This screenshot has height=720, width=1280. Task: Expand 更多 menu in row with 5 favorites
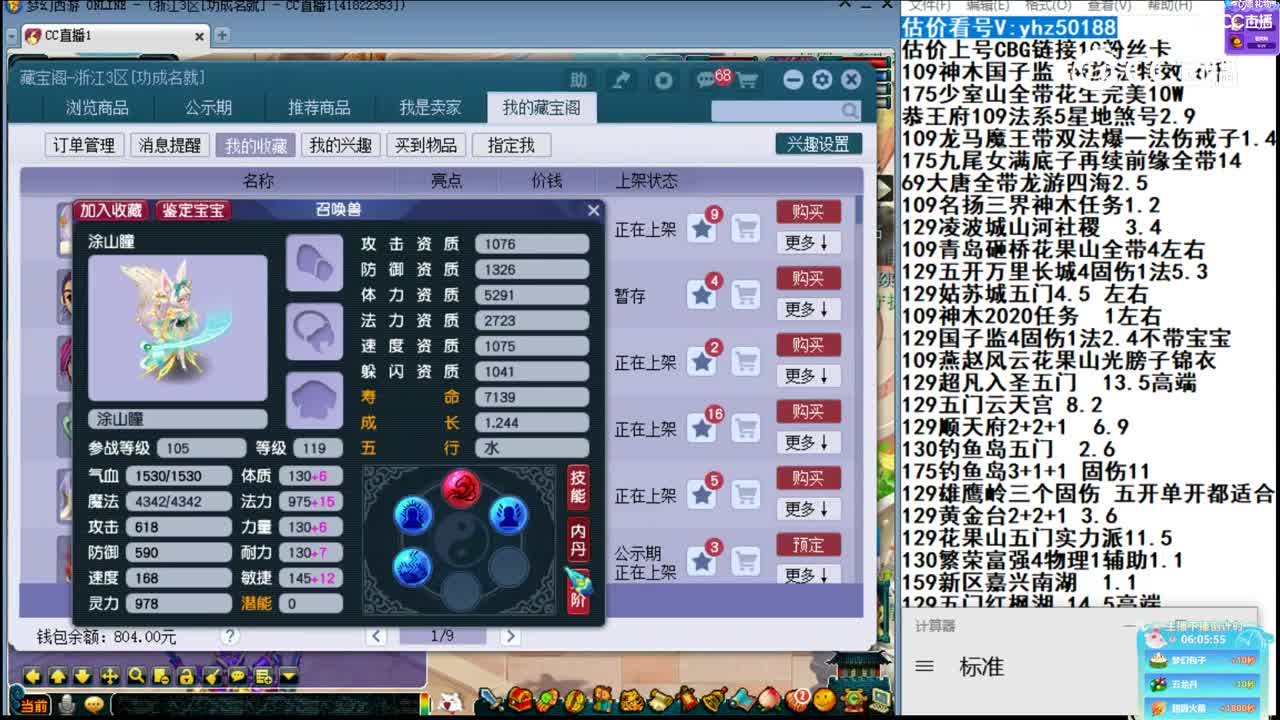coord(808,509)
